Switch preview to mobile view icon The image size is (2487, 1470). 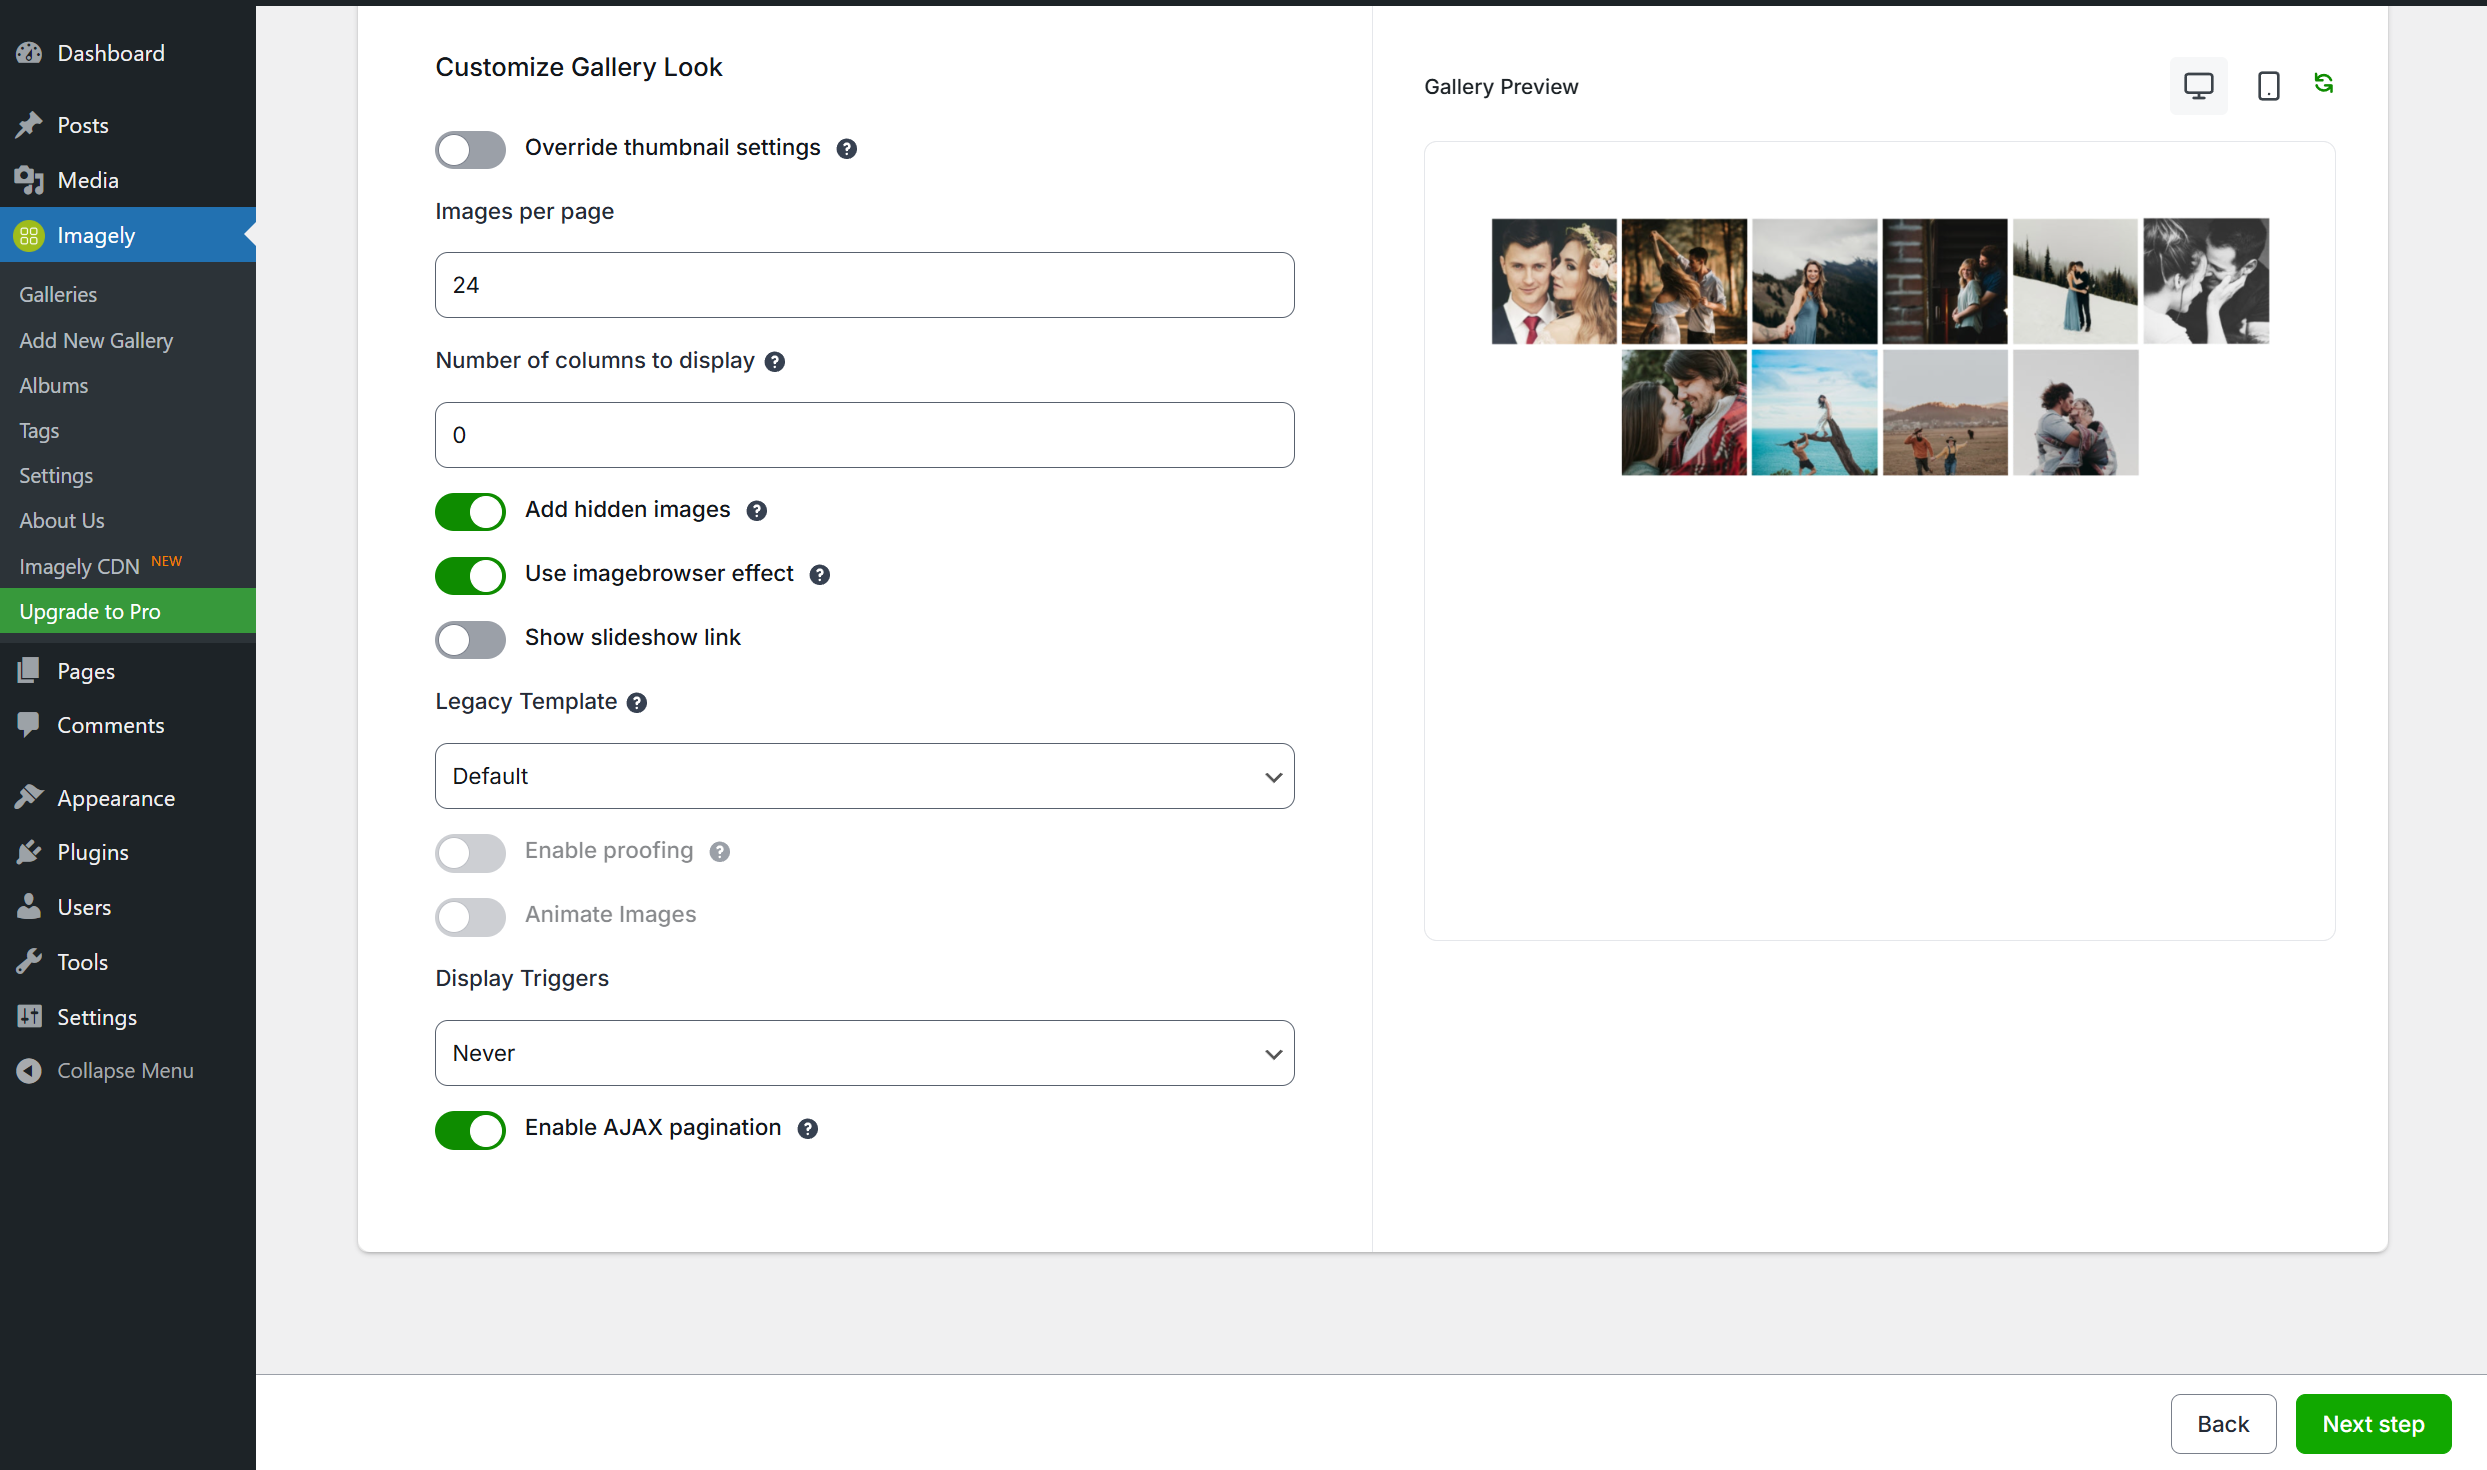(2268, 86)
